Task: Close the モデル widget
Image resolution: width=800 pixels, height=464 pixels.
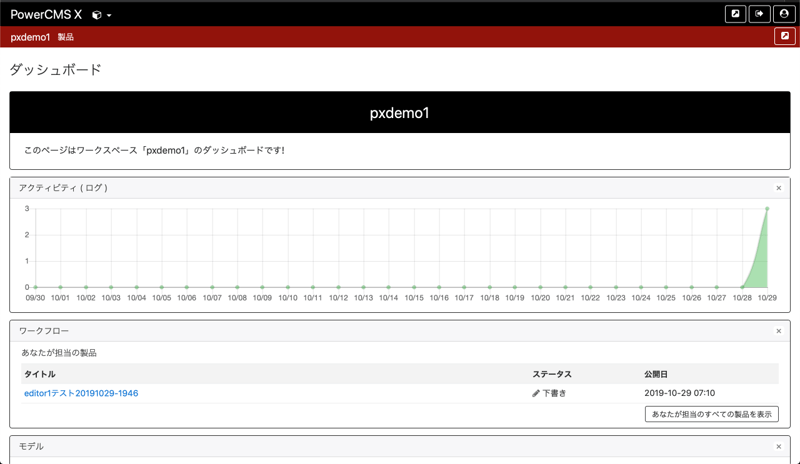Action: [779, 447]
